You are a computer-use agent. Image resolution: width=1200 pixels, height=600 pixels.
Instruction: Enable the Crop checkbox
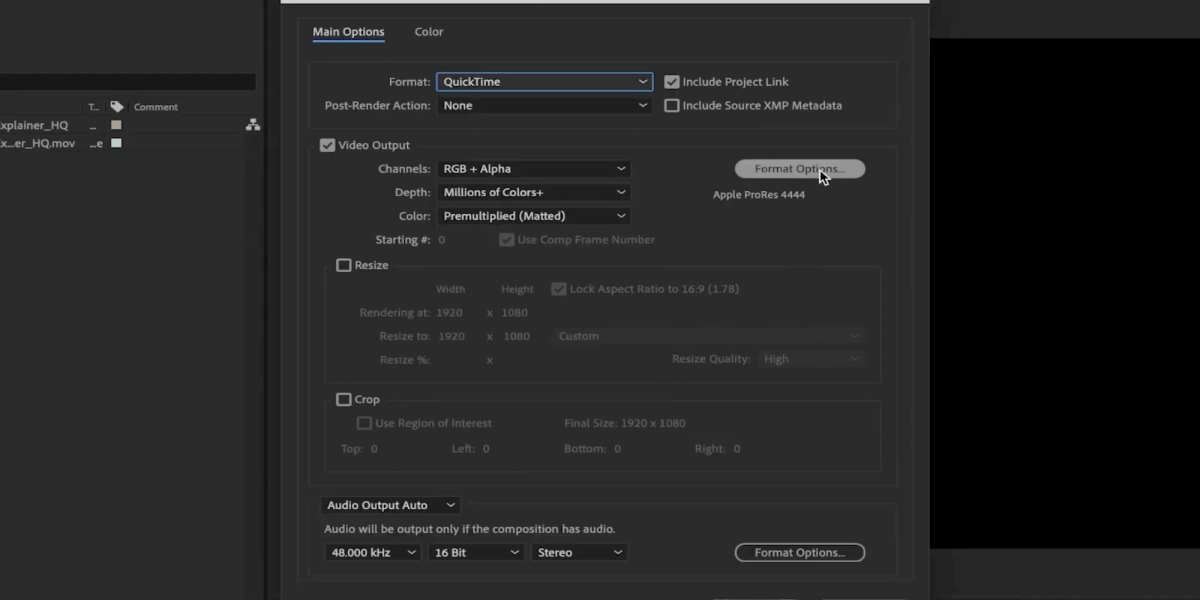click(x=344, y=399)
